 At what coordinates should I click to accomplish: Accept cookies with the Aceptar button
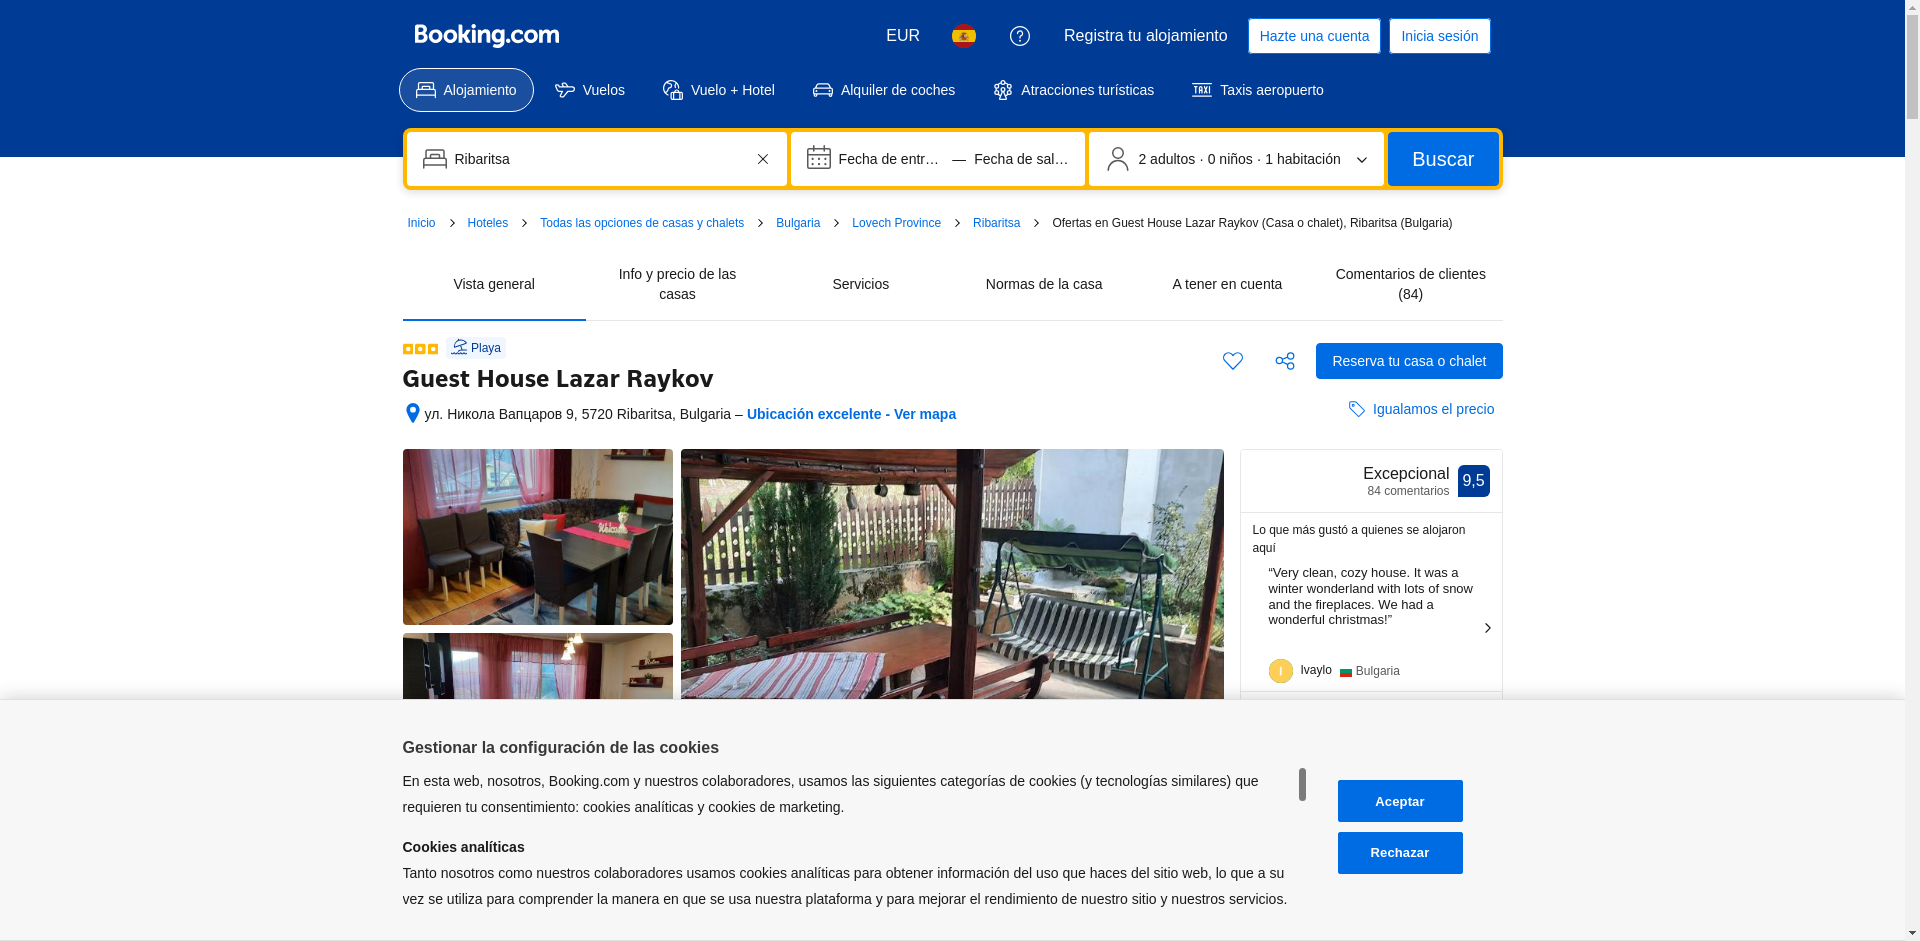point(1399,801)
